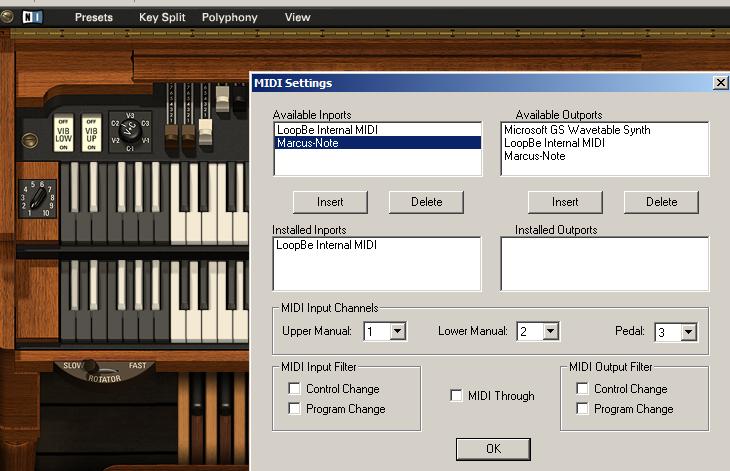Image resolution: width=730 pixels, height=471 pixels.
Task: Click Delete button under Available Inports
Action: pos(426,202)
